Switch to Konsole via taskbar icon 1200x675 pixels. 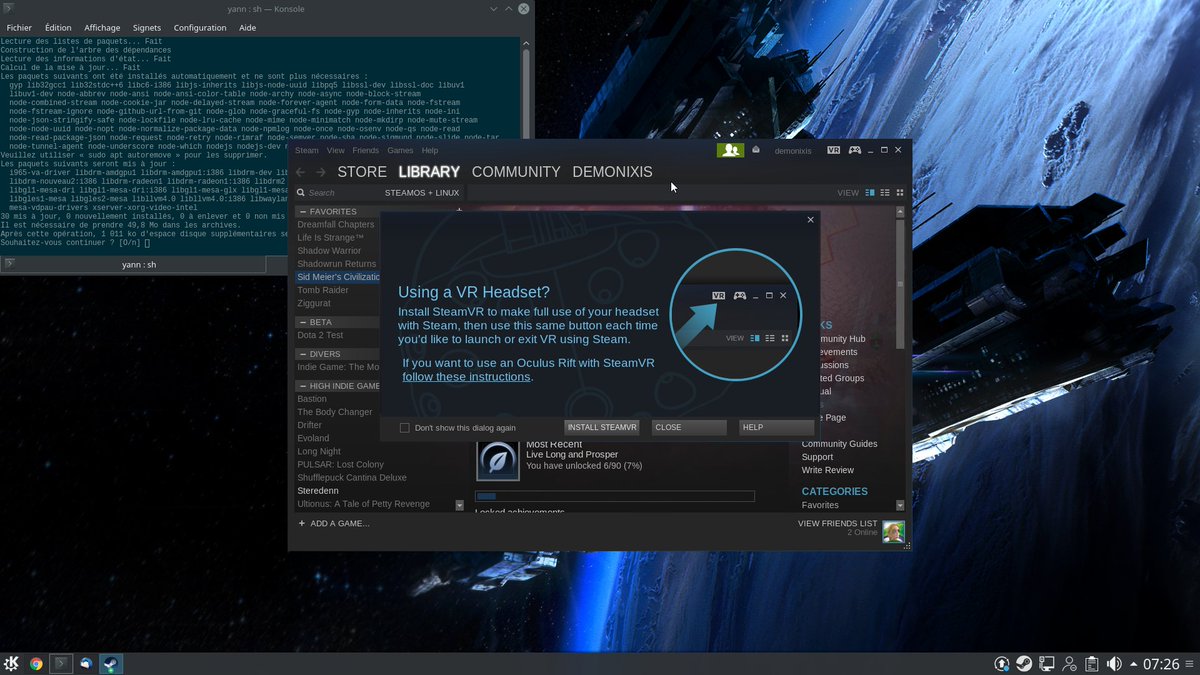coord(61,663)
